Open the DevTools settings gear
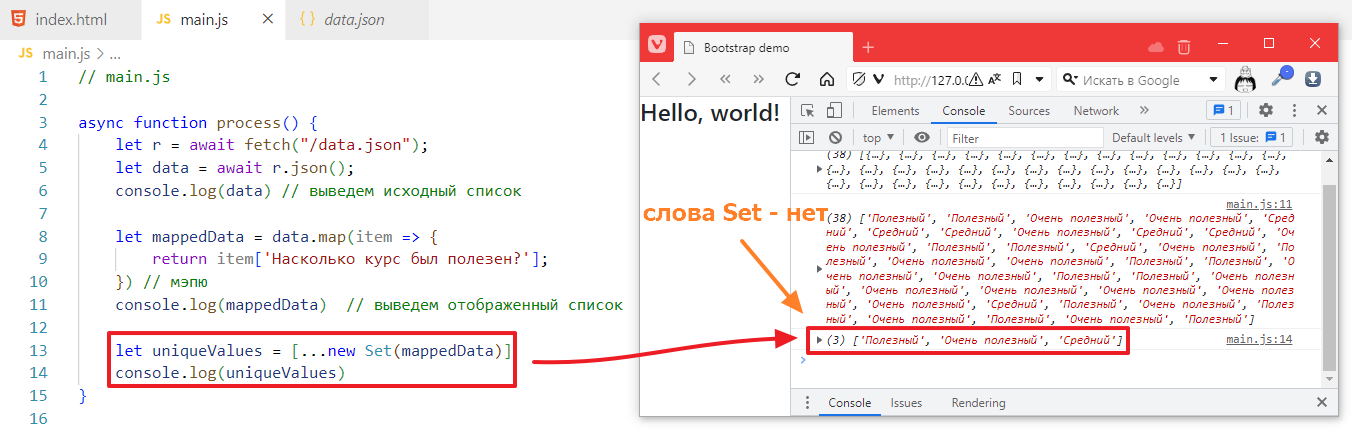This screenshot has width=1352, height=434. (x=1265, y=111)
